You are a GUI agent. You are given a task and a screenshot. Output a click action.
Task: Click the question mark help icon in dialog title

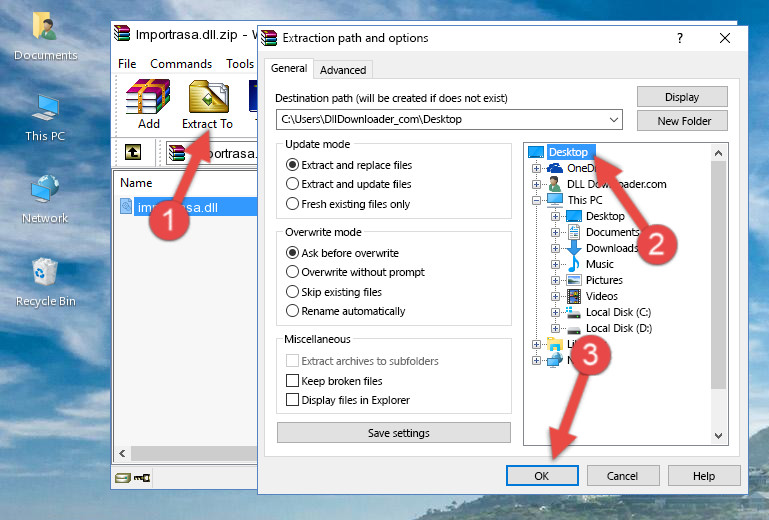click(x=680, y=38)
